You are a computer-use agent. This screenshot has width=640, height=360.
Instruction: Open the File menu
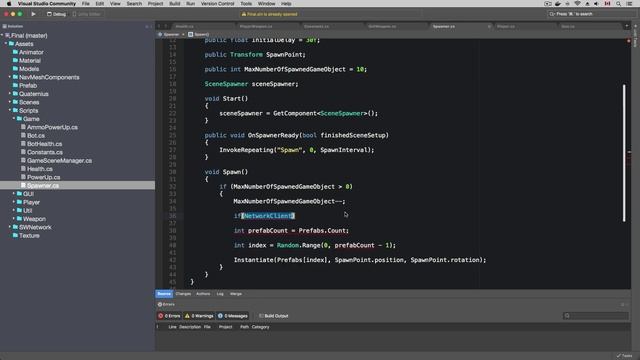[x=85, y=4]
